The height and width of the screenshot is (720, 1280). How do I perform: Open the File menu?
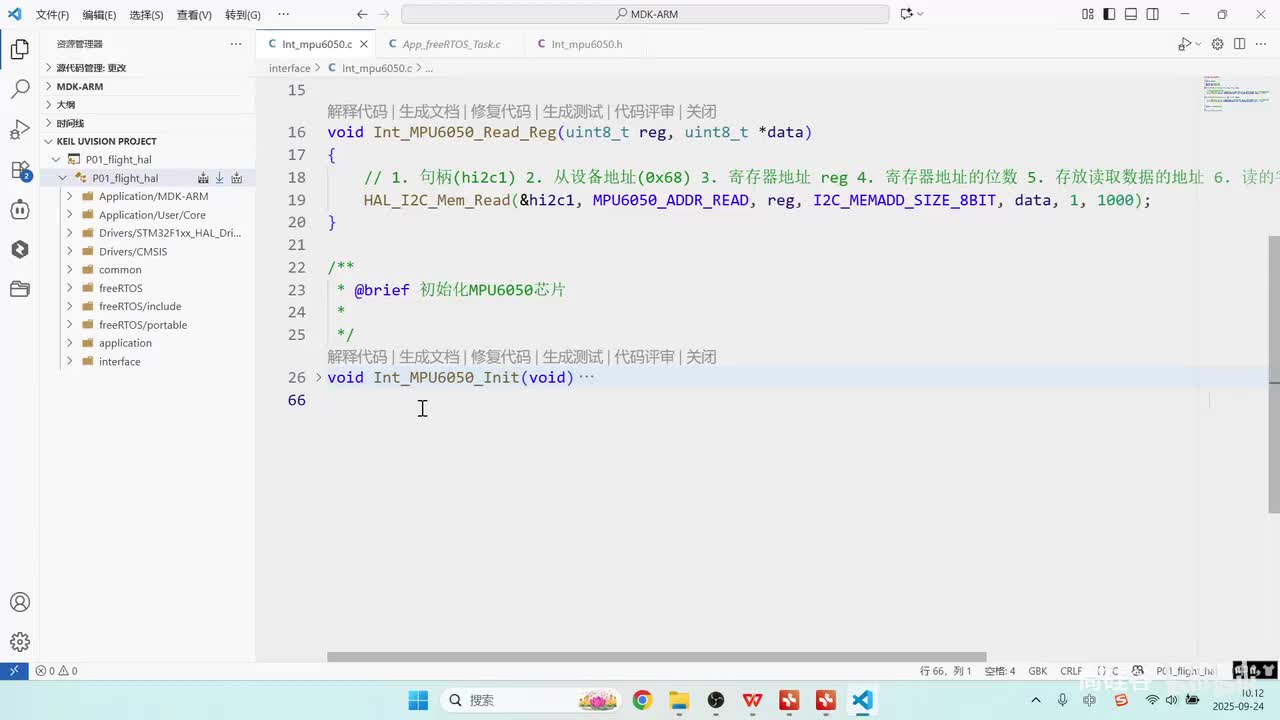click(x=53, y=15)
